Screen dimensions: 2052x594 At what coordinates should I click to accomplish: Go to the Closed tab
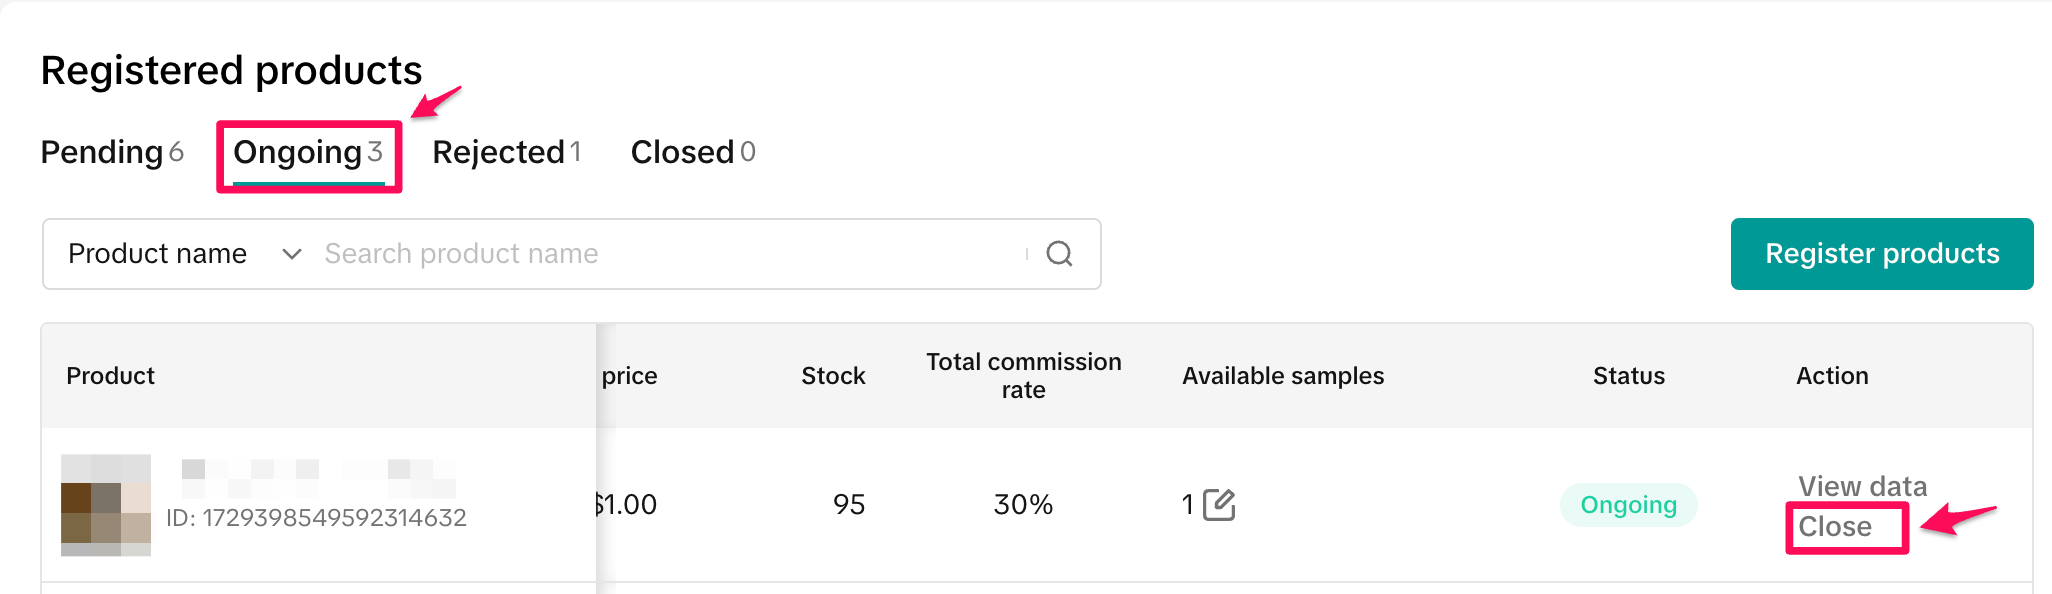coord(692,153)
